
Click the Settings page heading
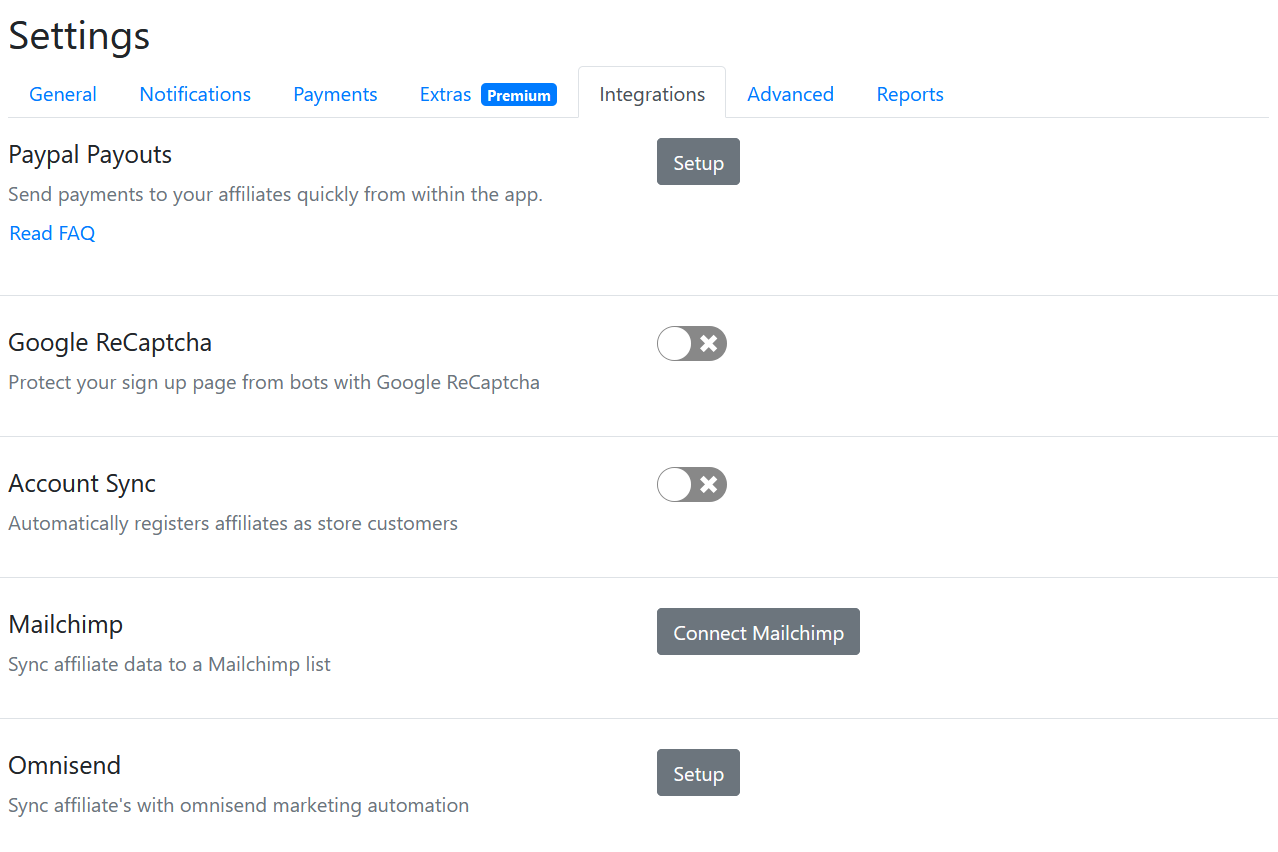point(79,36)
